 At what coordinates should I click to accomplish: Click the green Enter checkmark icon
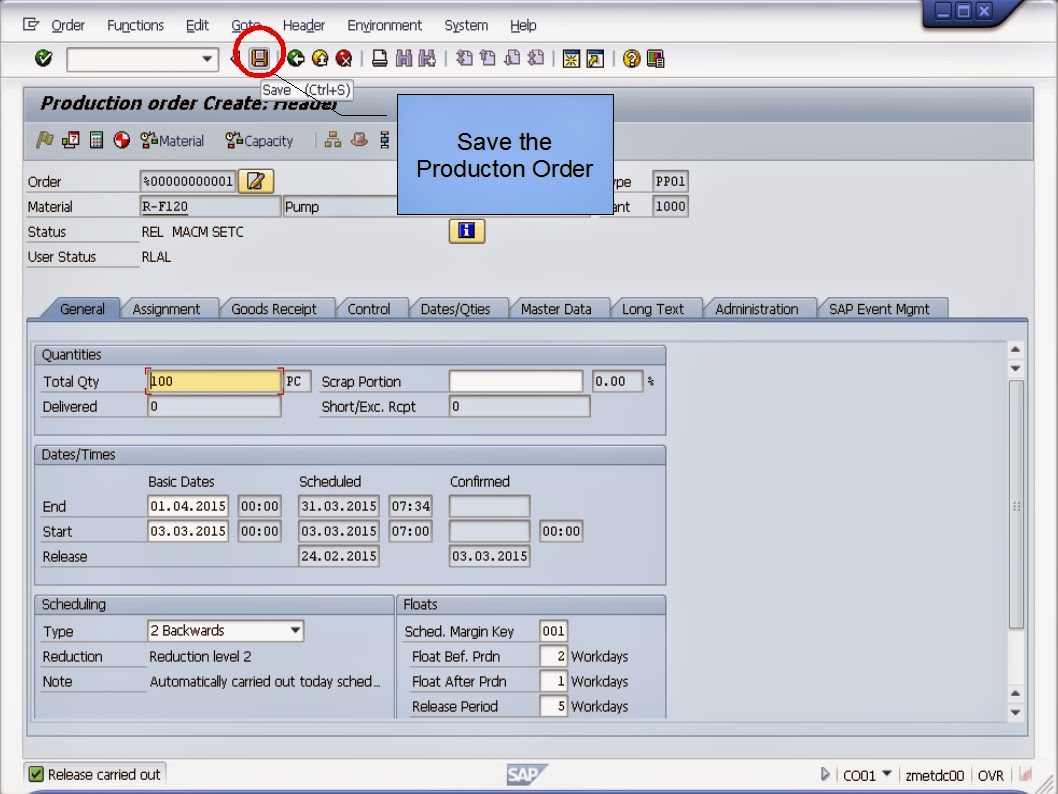point(44,59)
